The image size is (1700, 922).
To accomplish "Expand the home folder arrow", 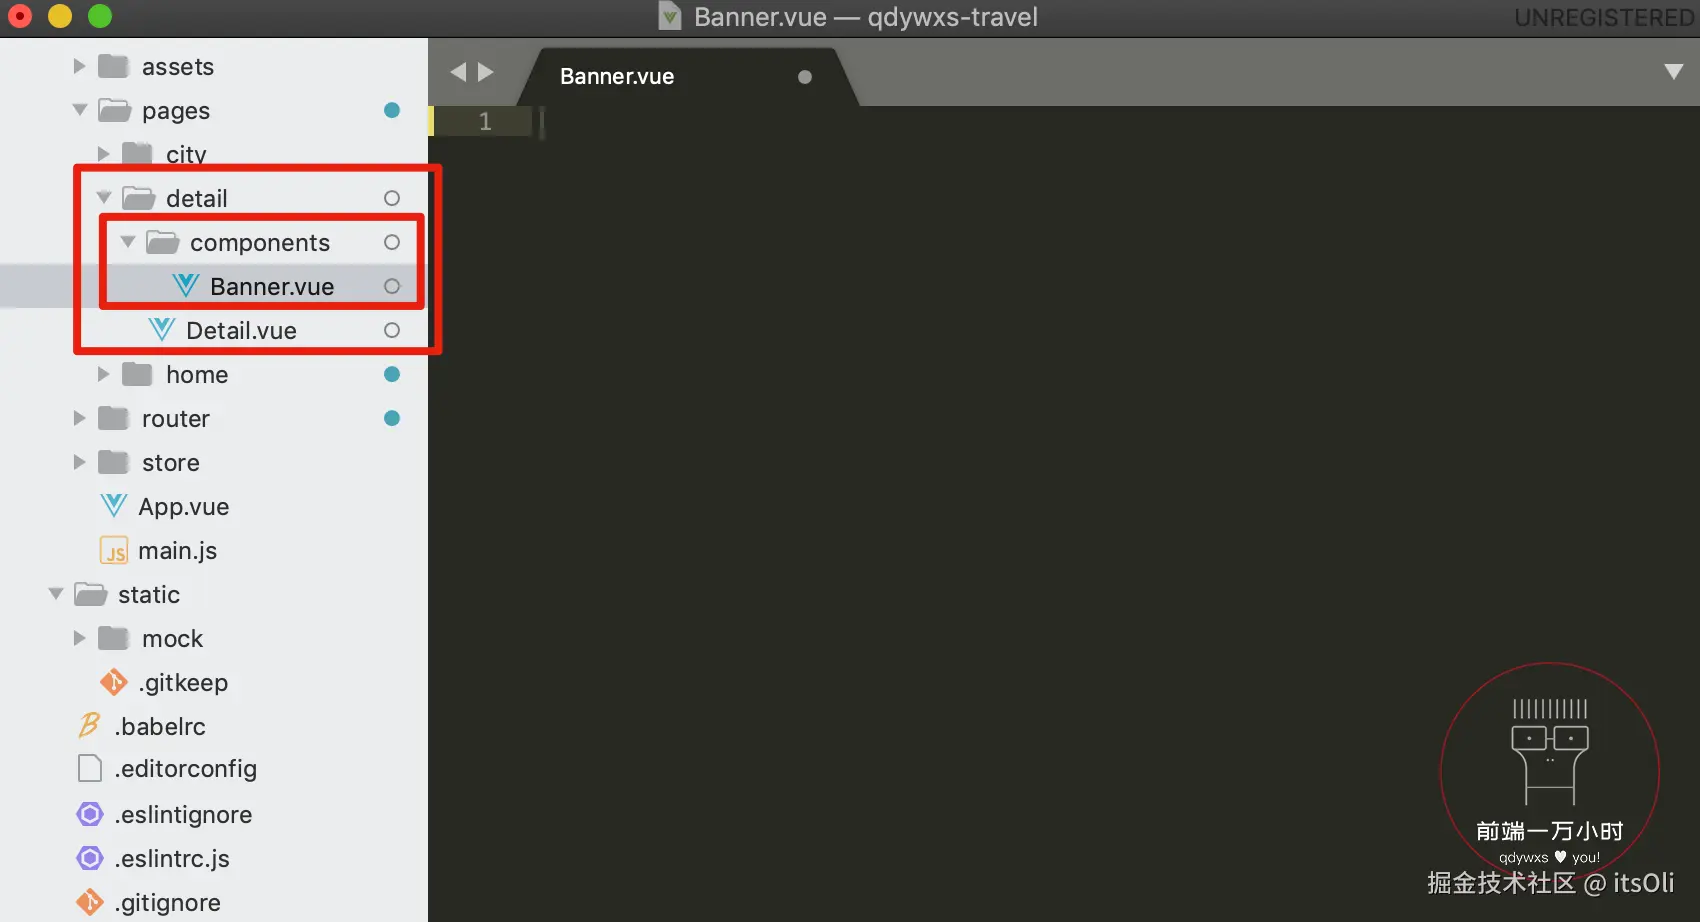I will tap(103, 374).
